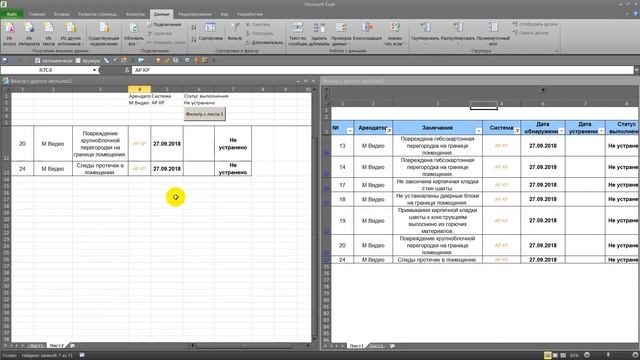The height and width of the screenshot is (360, 640).
Task: Click the Очистить filter button
Action: click(258, 24)
